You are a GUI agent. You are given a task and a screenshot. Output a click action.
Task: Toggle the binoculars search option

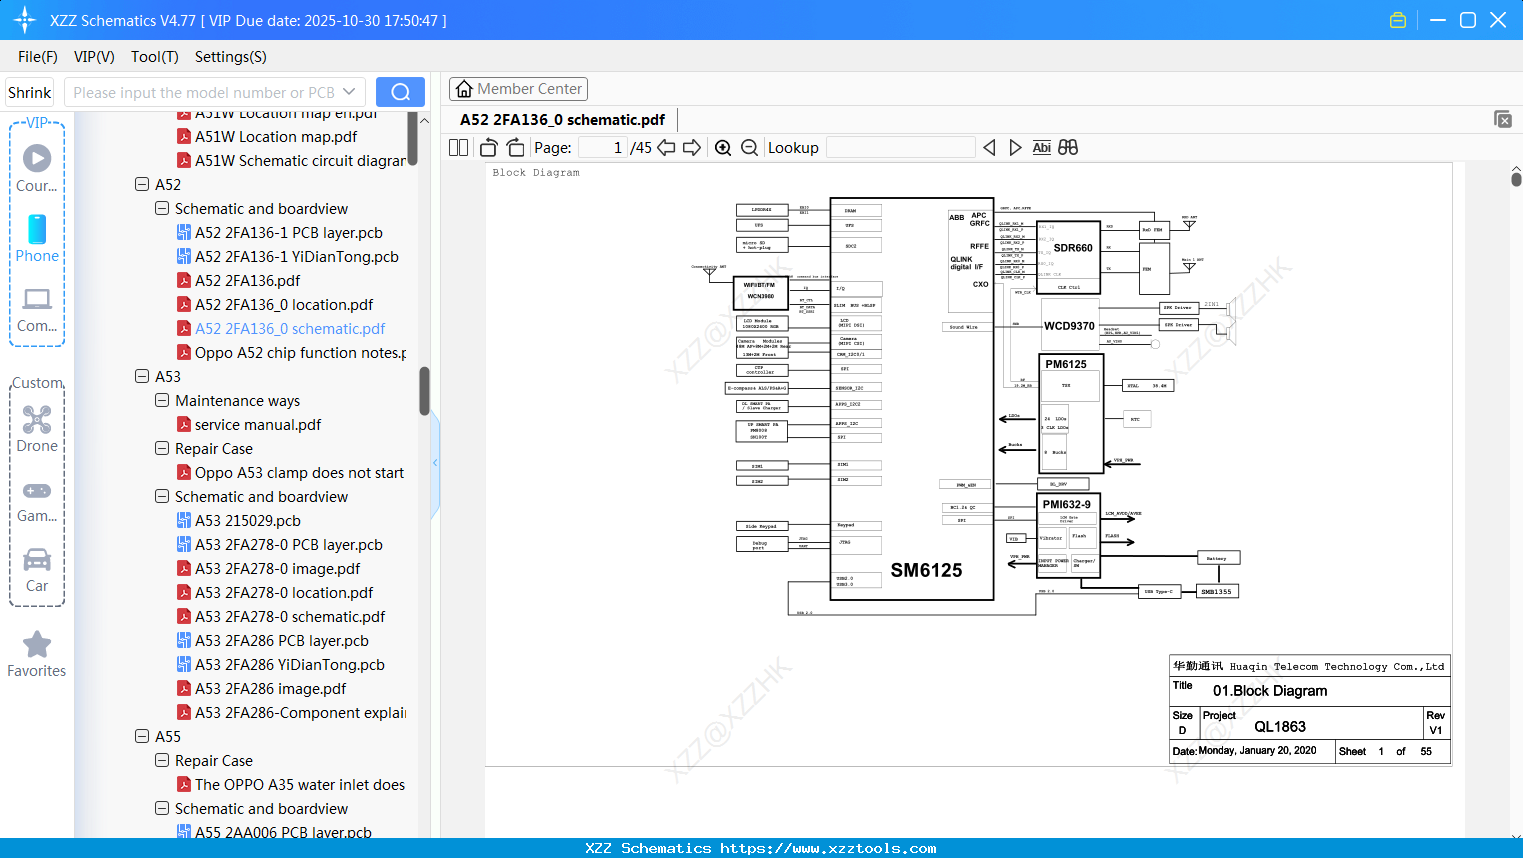(1067, 147)
